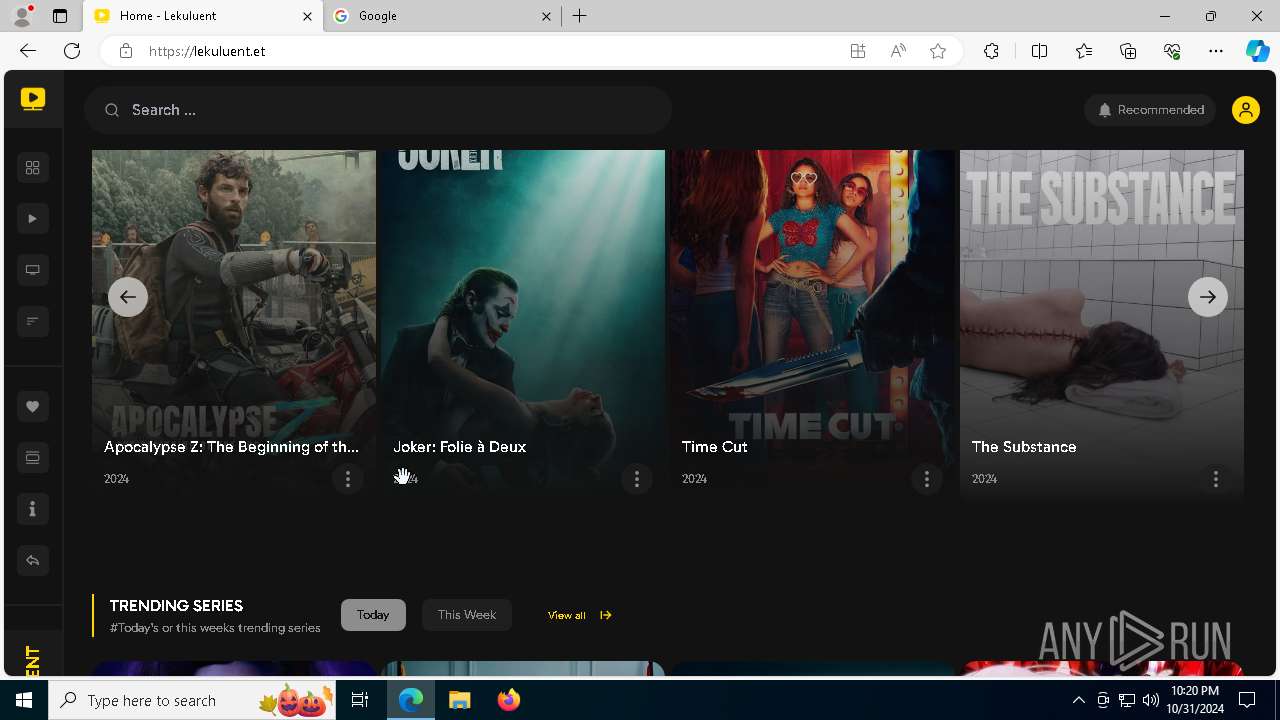Follow the View all link
Screen dimensions: 1280x720
(580, 615)
